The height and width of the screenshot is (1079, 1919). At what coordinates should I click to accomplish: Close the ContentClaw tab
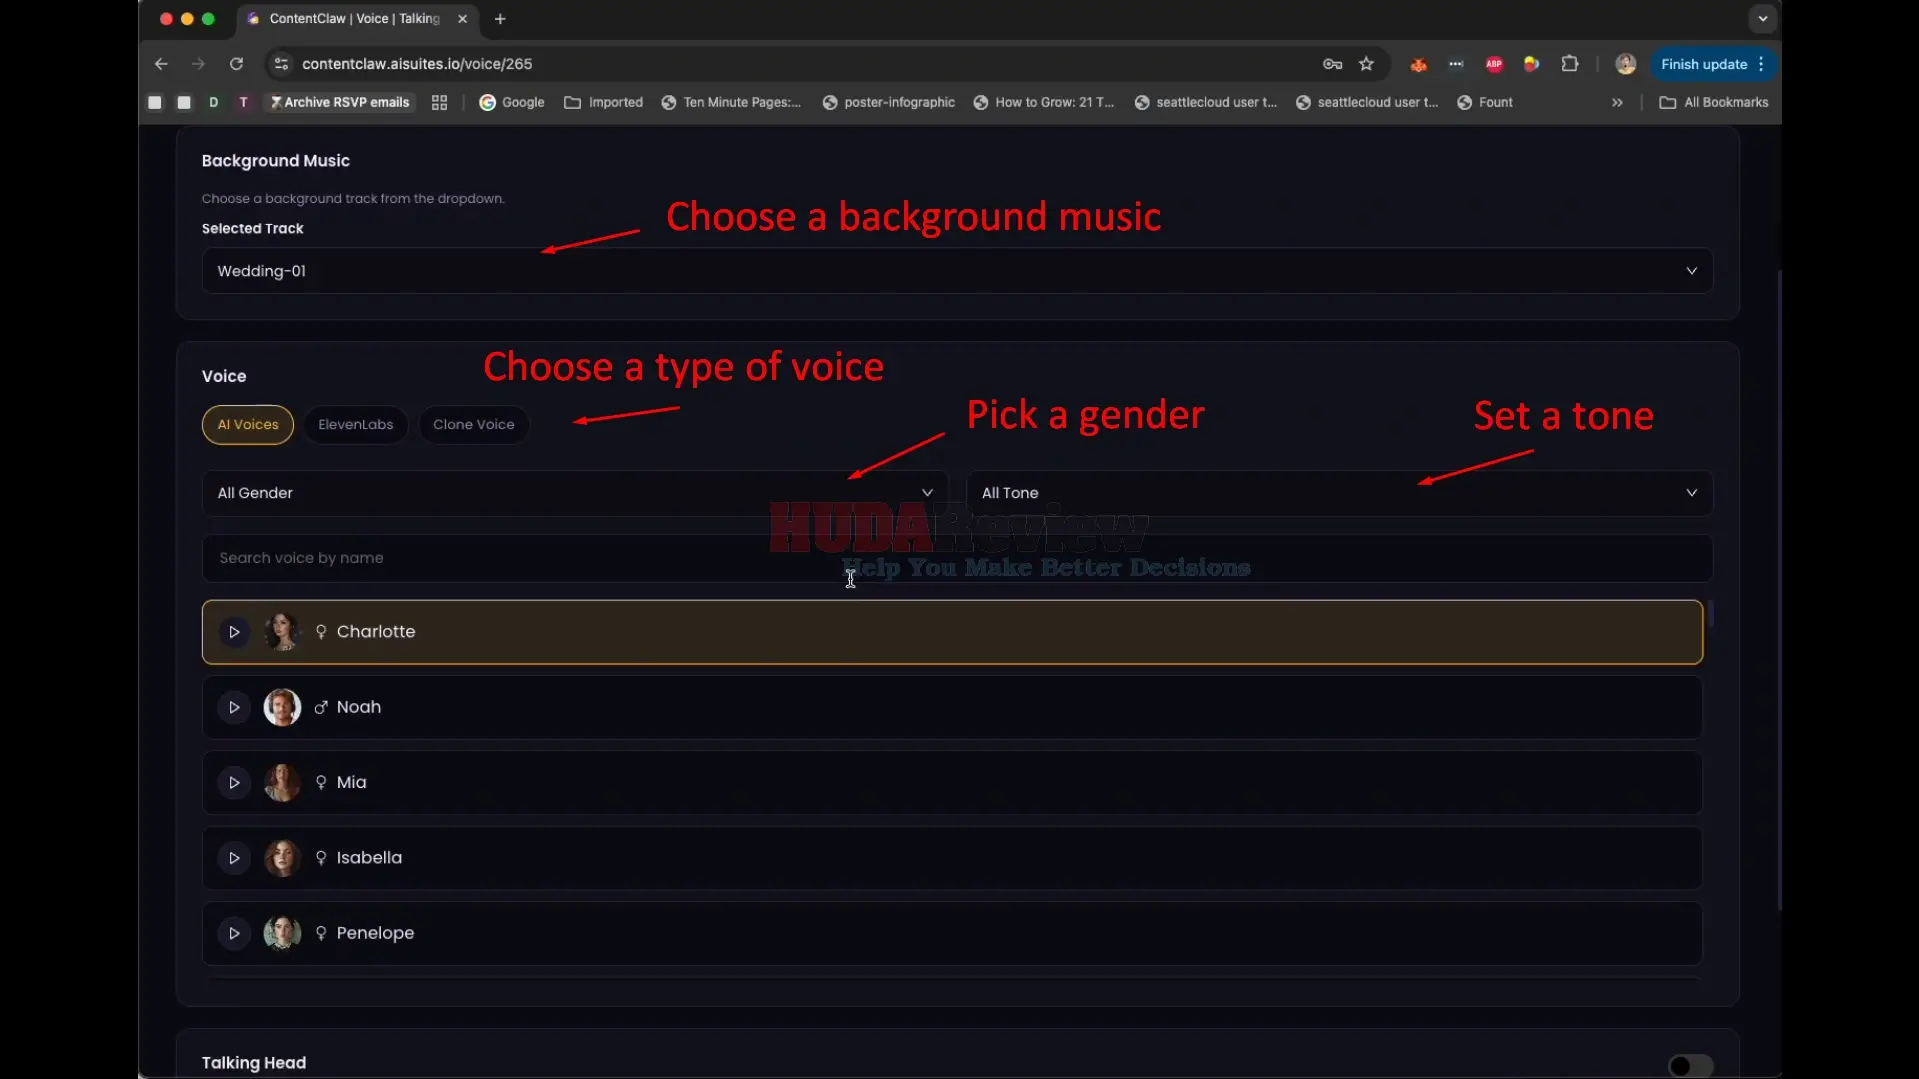462,19
